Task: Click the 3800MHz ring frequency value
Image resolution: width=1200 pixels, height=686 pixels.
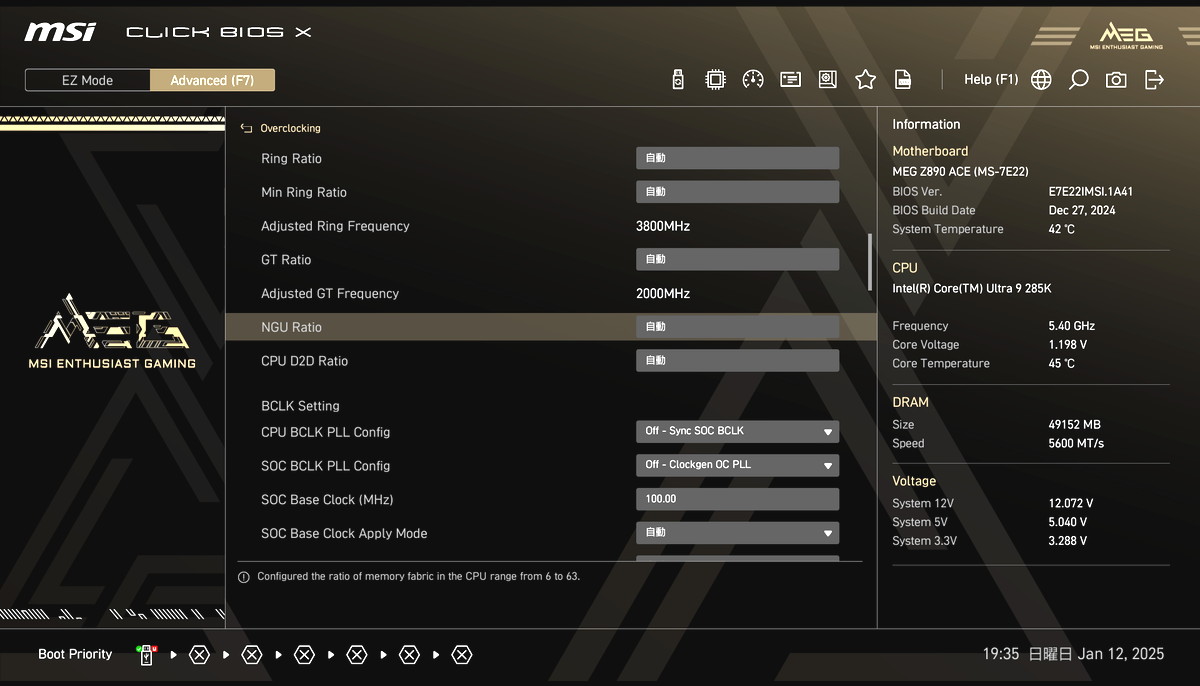Action: tap(663, 226)
